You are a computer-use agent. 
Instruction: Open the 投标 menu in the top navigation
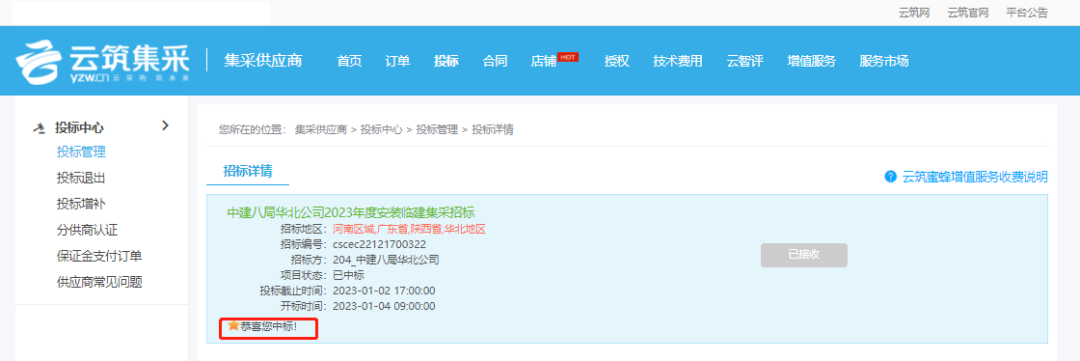[446, 61]
